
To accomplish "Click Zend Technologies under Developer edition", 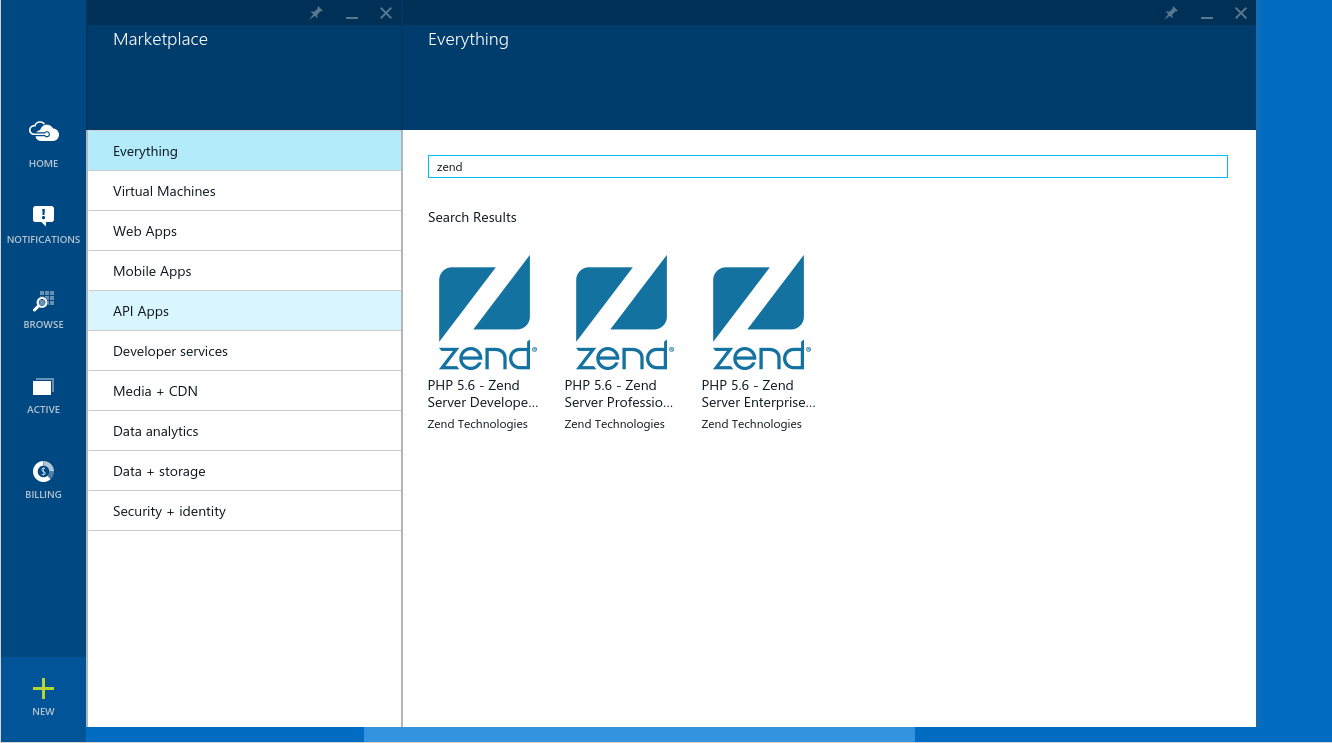I will tap(478, 424).
